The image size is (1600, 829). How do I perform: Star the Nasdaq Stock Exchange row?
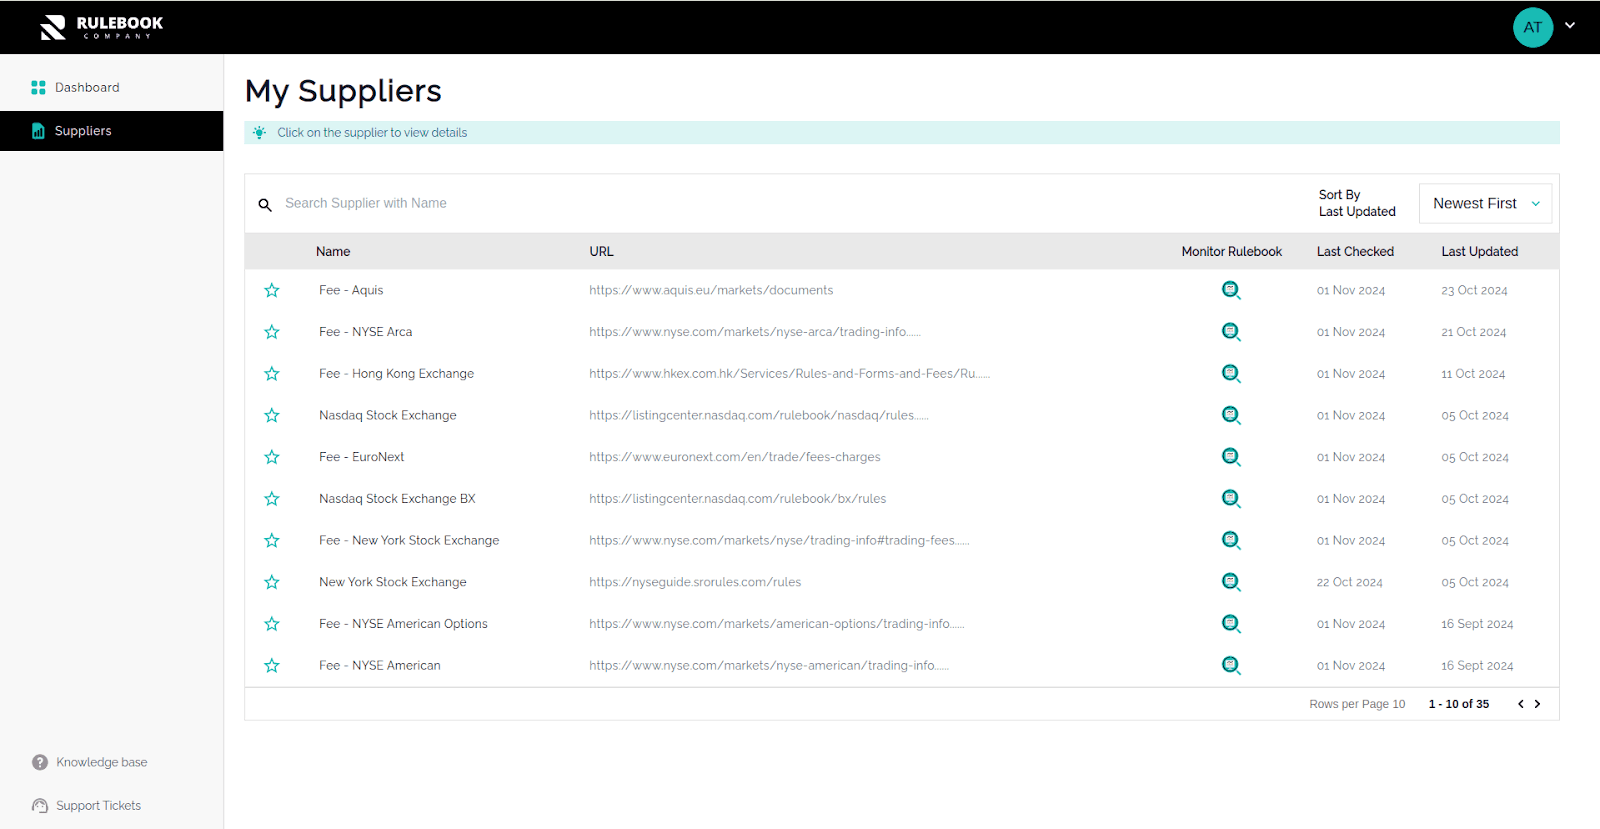click(x=272, y=415)
